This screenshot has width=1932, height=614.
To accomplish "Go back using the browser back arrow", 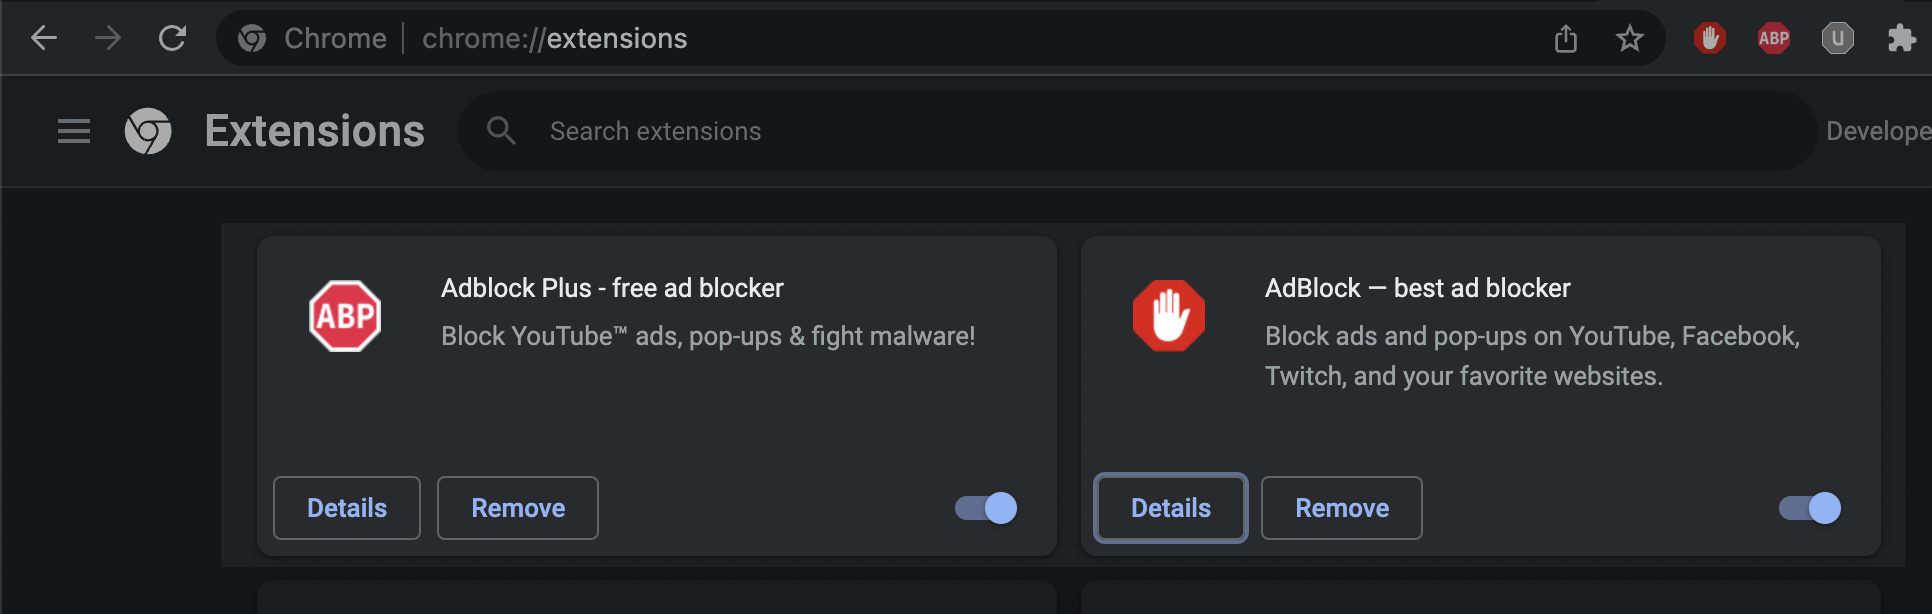I will [44, 38].
